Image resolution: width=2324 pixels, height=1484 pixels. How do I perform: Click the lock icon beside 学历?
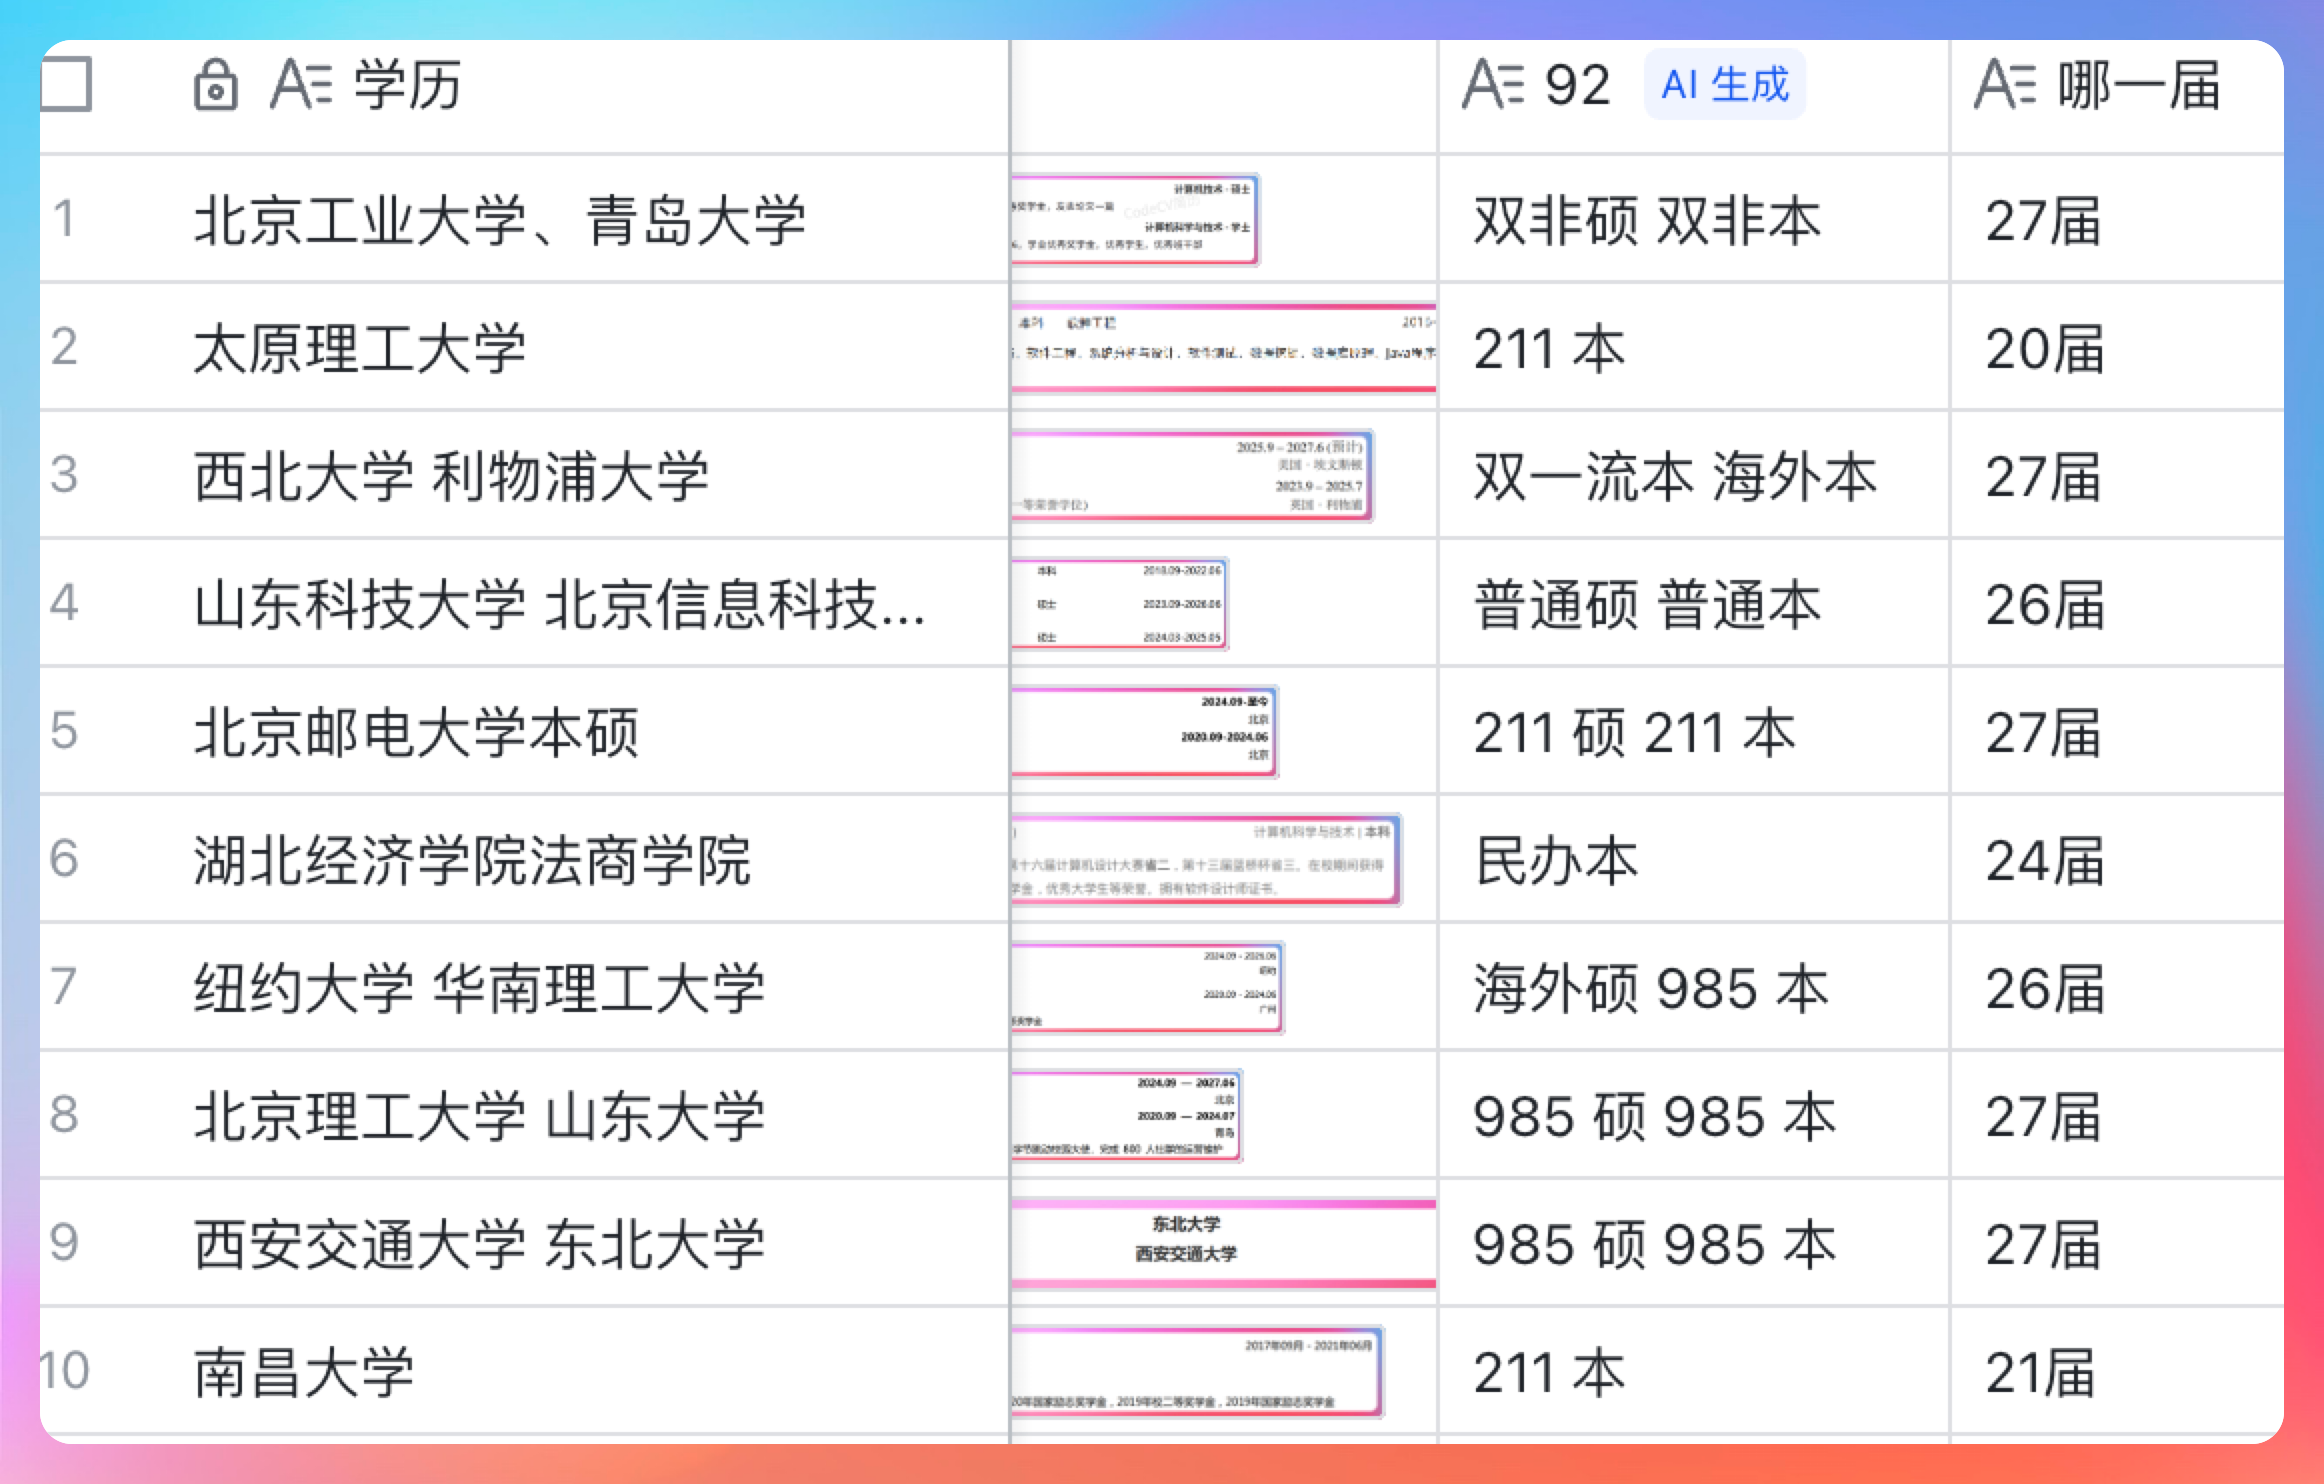(x=215, y=84)
